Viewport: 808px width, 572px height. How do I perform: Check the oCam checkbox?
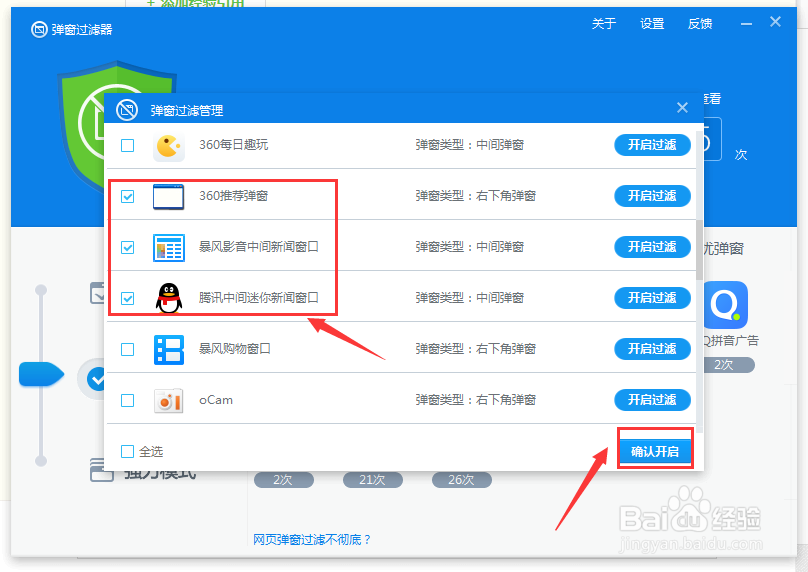[127, 400]
